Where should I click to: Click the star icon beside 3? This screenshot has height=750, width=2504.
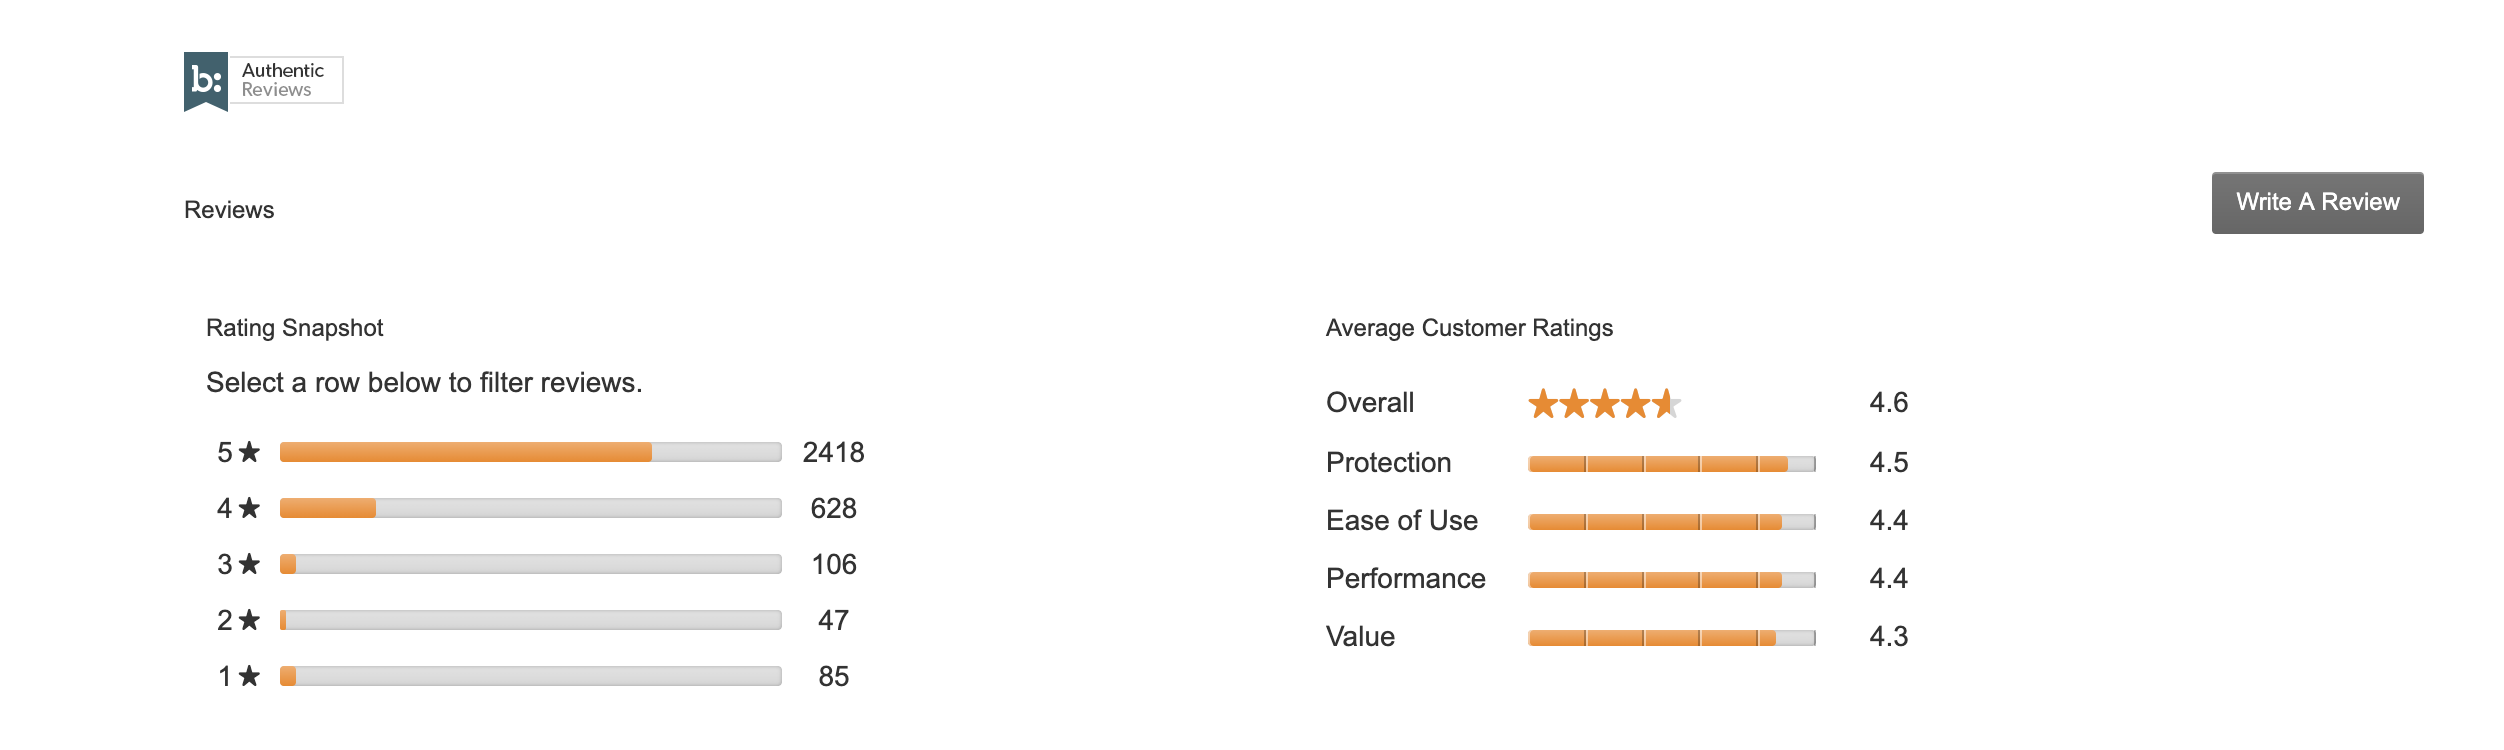click(250, 564)
